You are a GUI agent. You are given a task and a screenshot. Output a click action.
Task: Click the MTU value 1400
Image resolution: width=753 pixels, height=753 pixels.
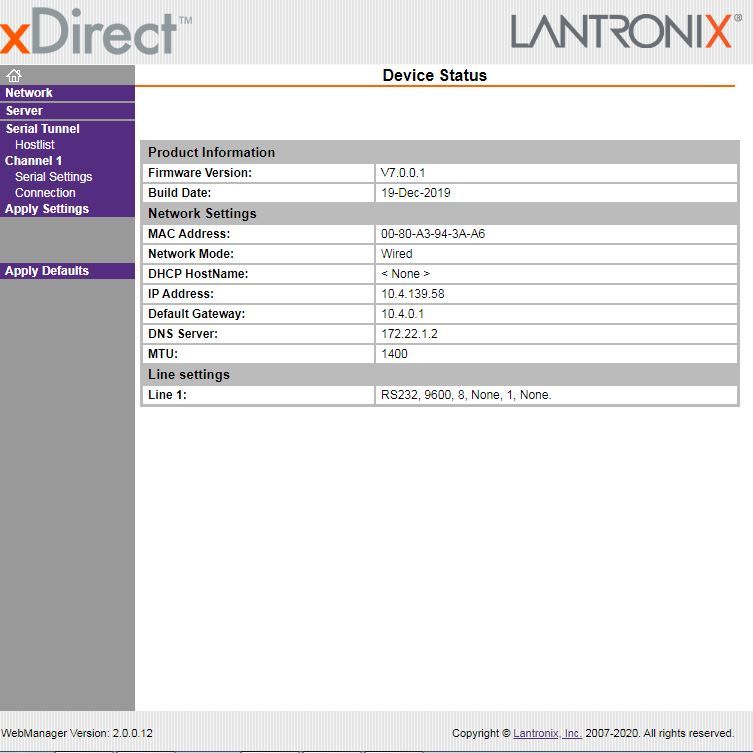pos(394,354)
